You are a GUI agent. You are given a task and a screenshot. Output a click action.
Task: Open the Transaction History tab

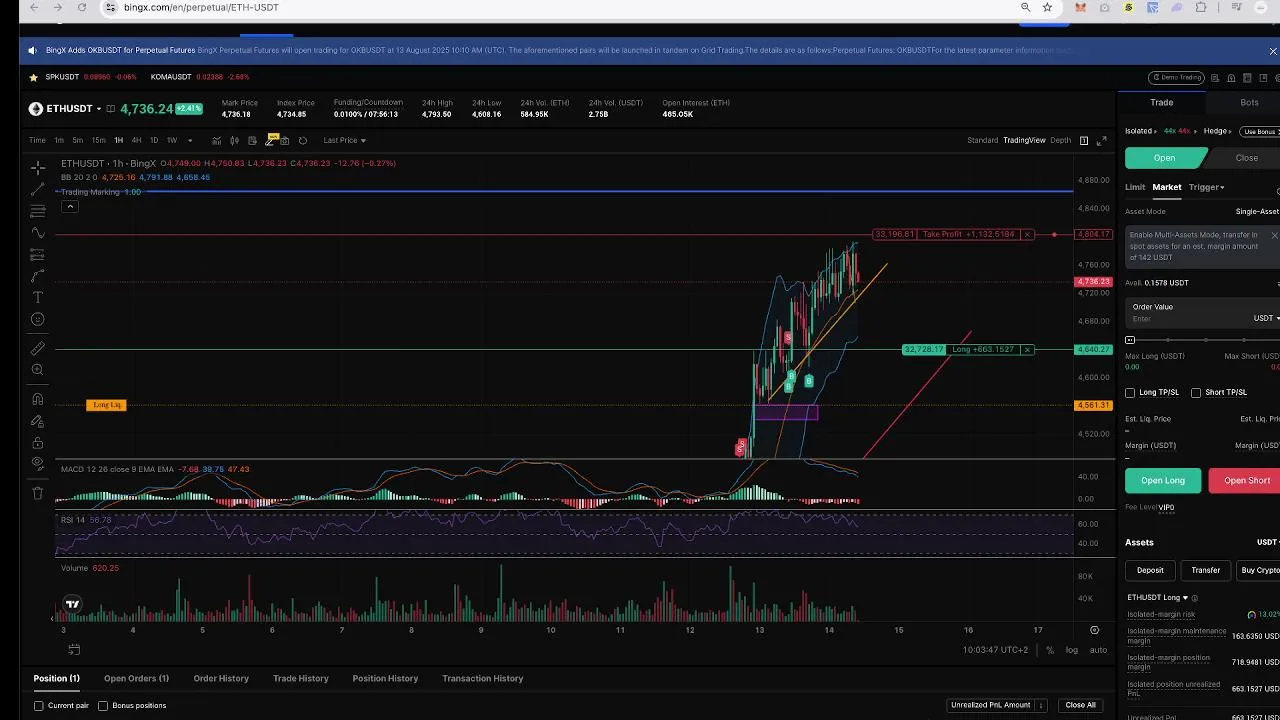[x=483, y=679]
